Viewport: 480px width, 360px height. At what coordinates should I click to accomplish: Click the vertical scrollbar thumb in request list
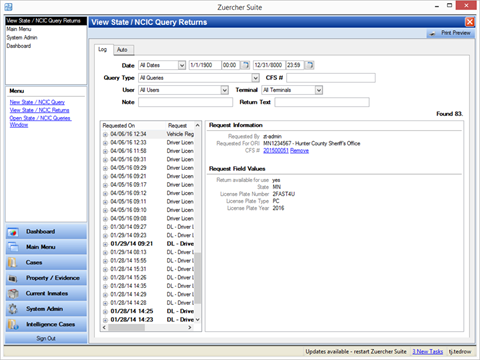point(198,278)
